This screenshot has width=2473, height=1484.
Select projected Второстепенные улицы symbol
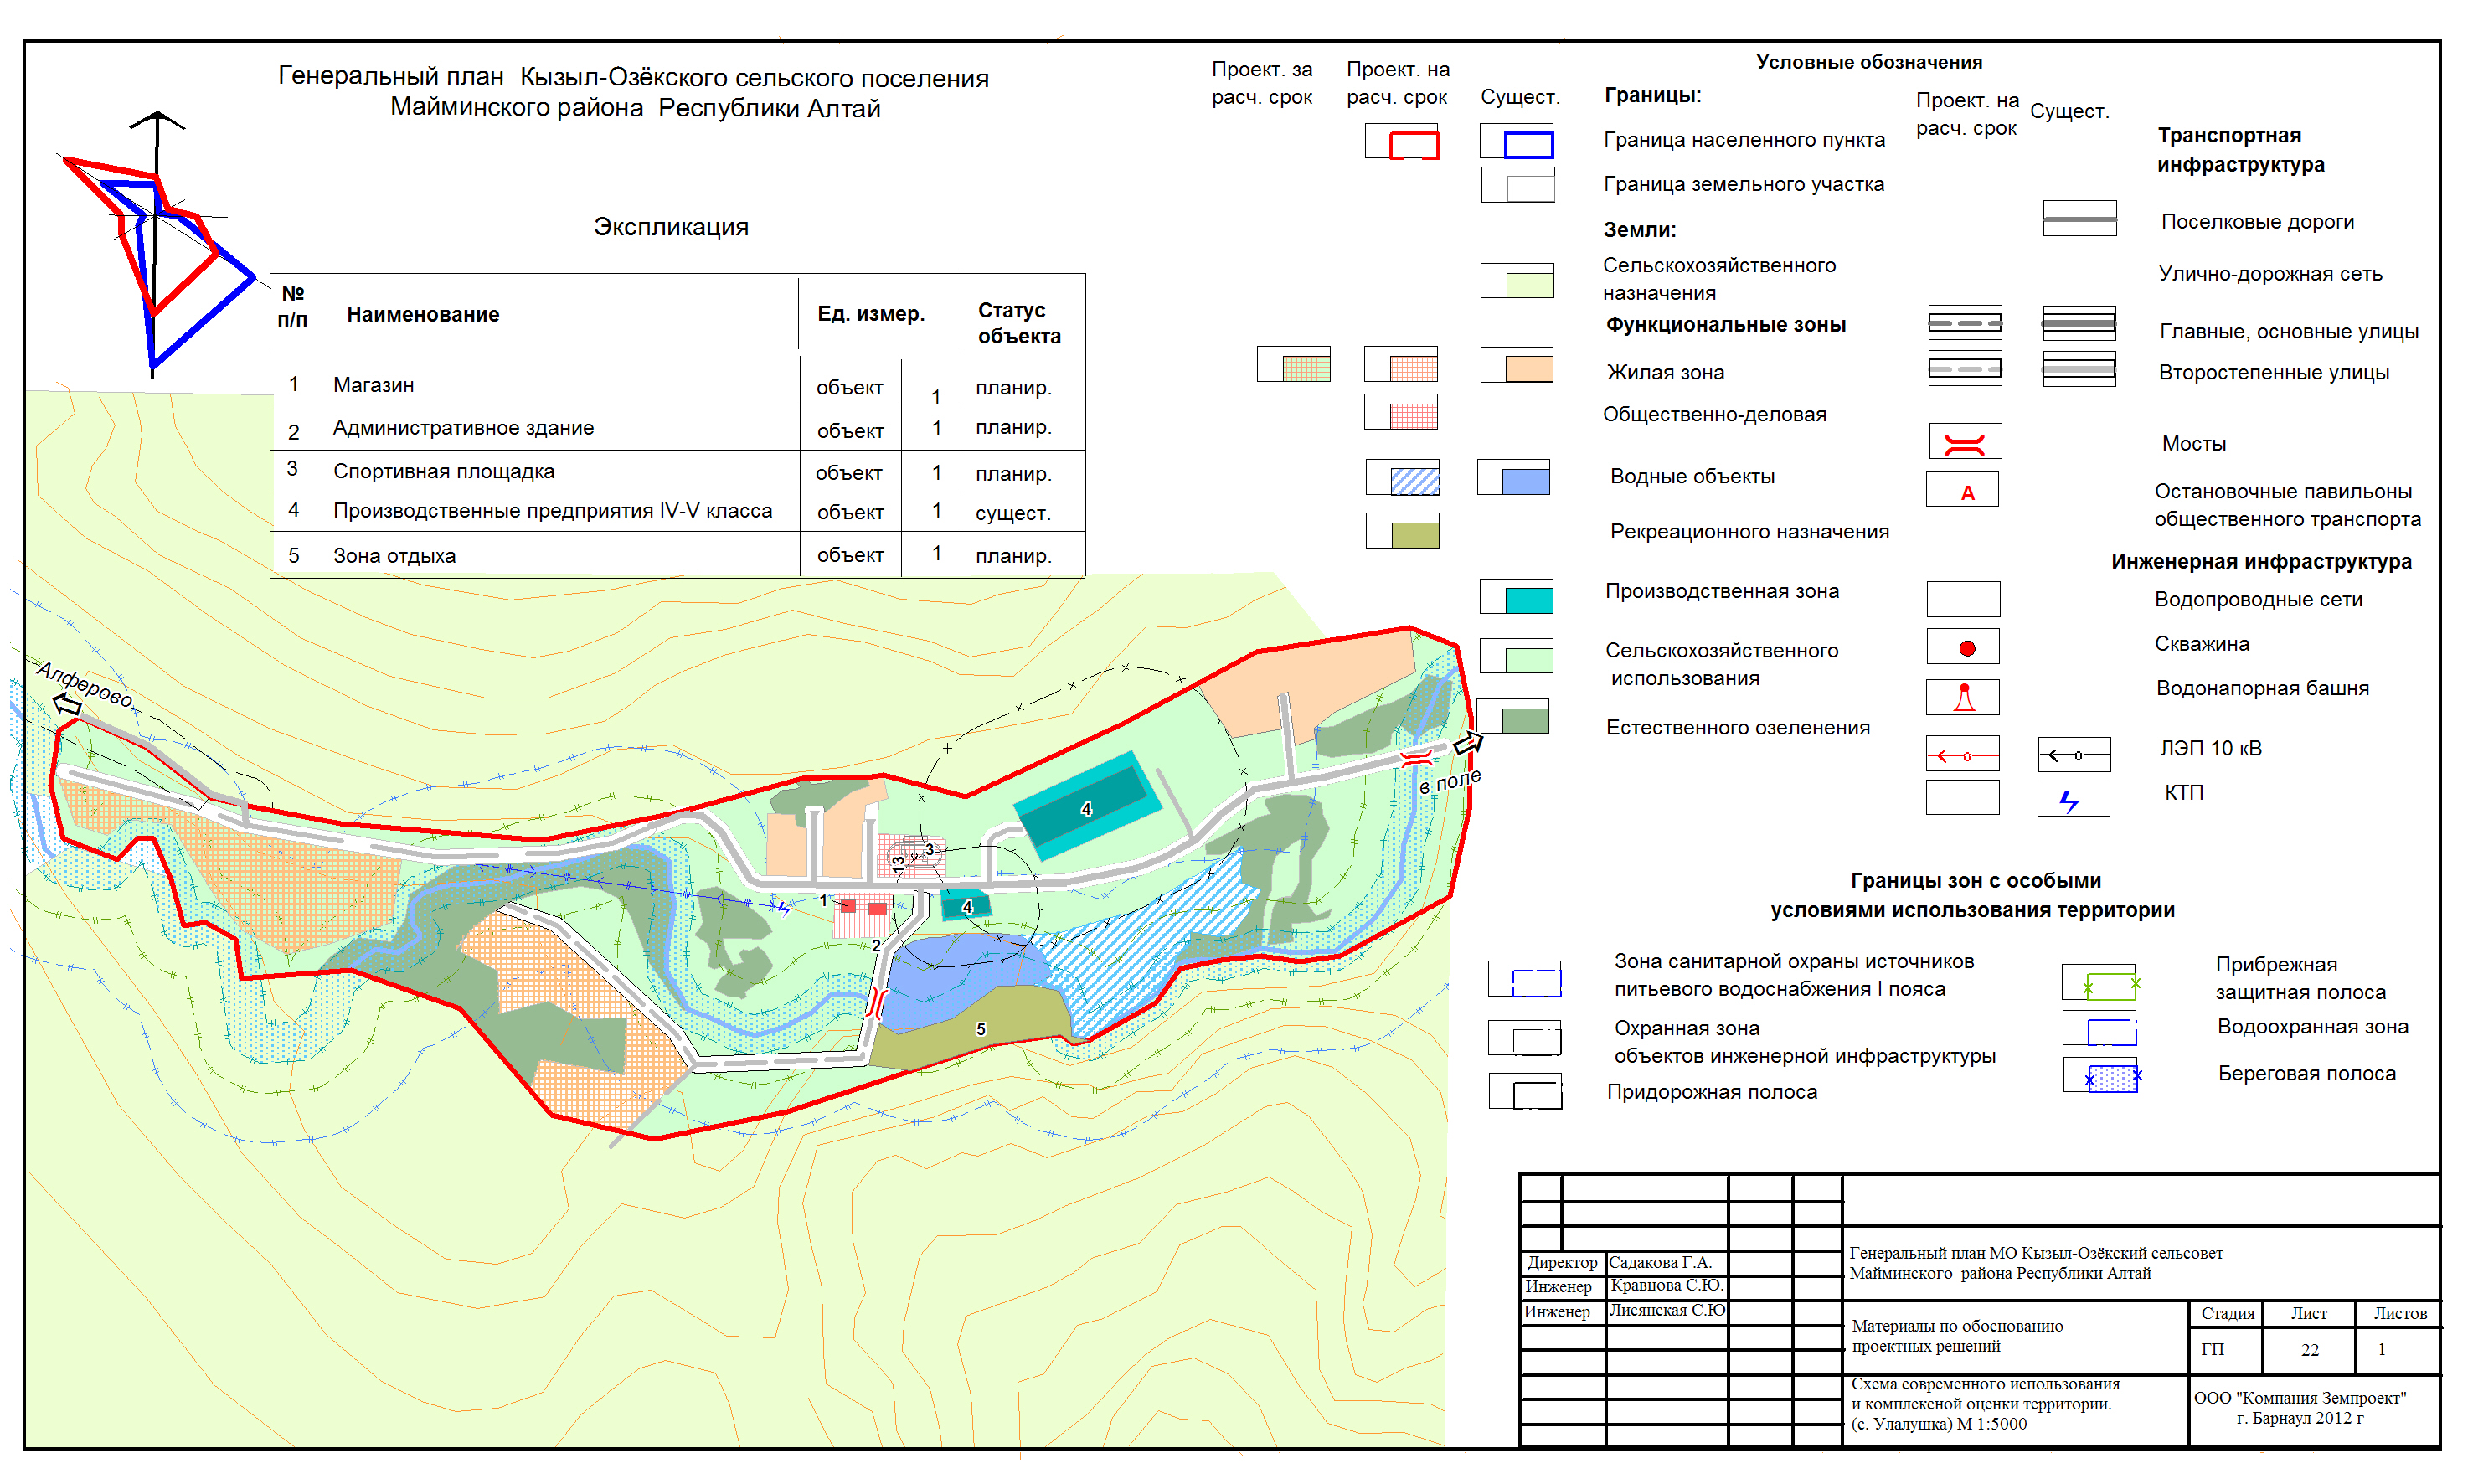pyautogui.click(x=1965, y=368)
